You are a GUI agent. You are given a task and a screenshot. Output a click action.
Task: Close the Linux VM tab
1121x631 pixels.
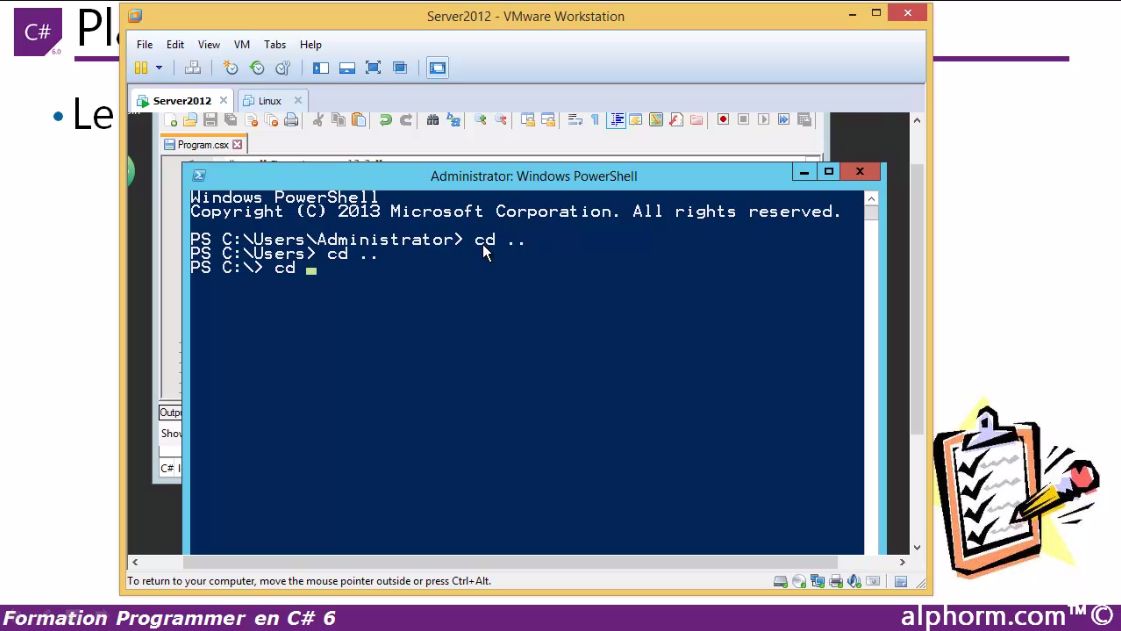click(x=298, y=100)
